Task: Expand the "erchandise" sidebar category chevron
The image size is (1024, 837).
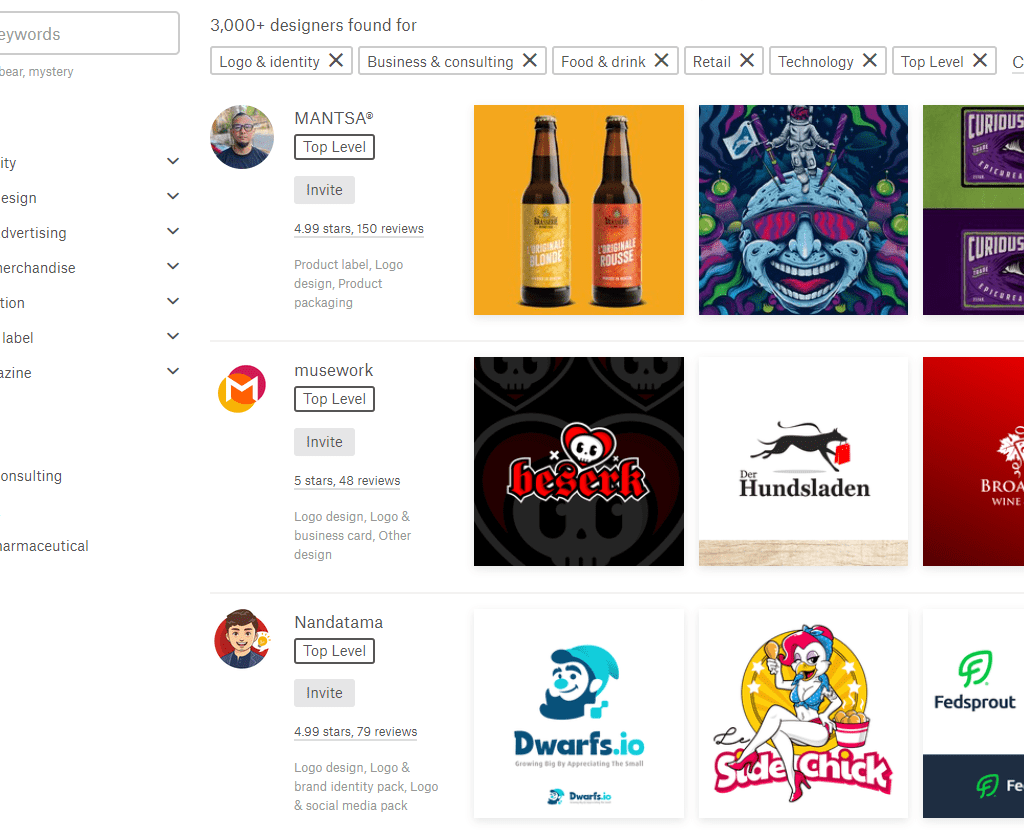Action: pos(173,266)
